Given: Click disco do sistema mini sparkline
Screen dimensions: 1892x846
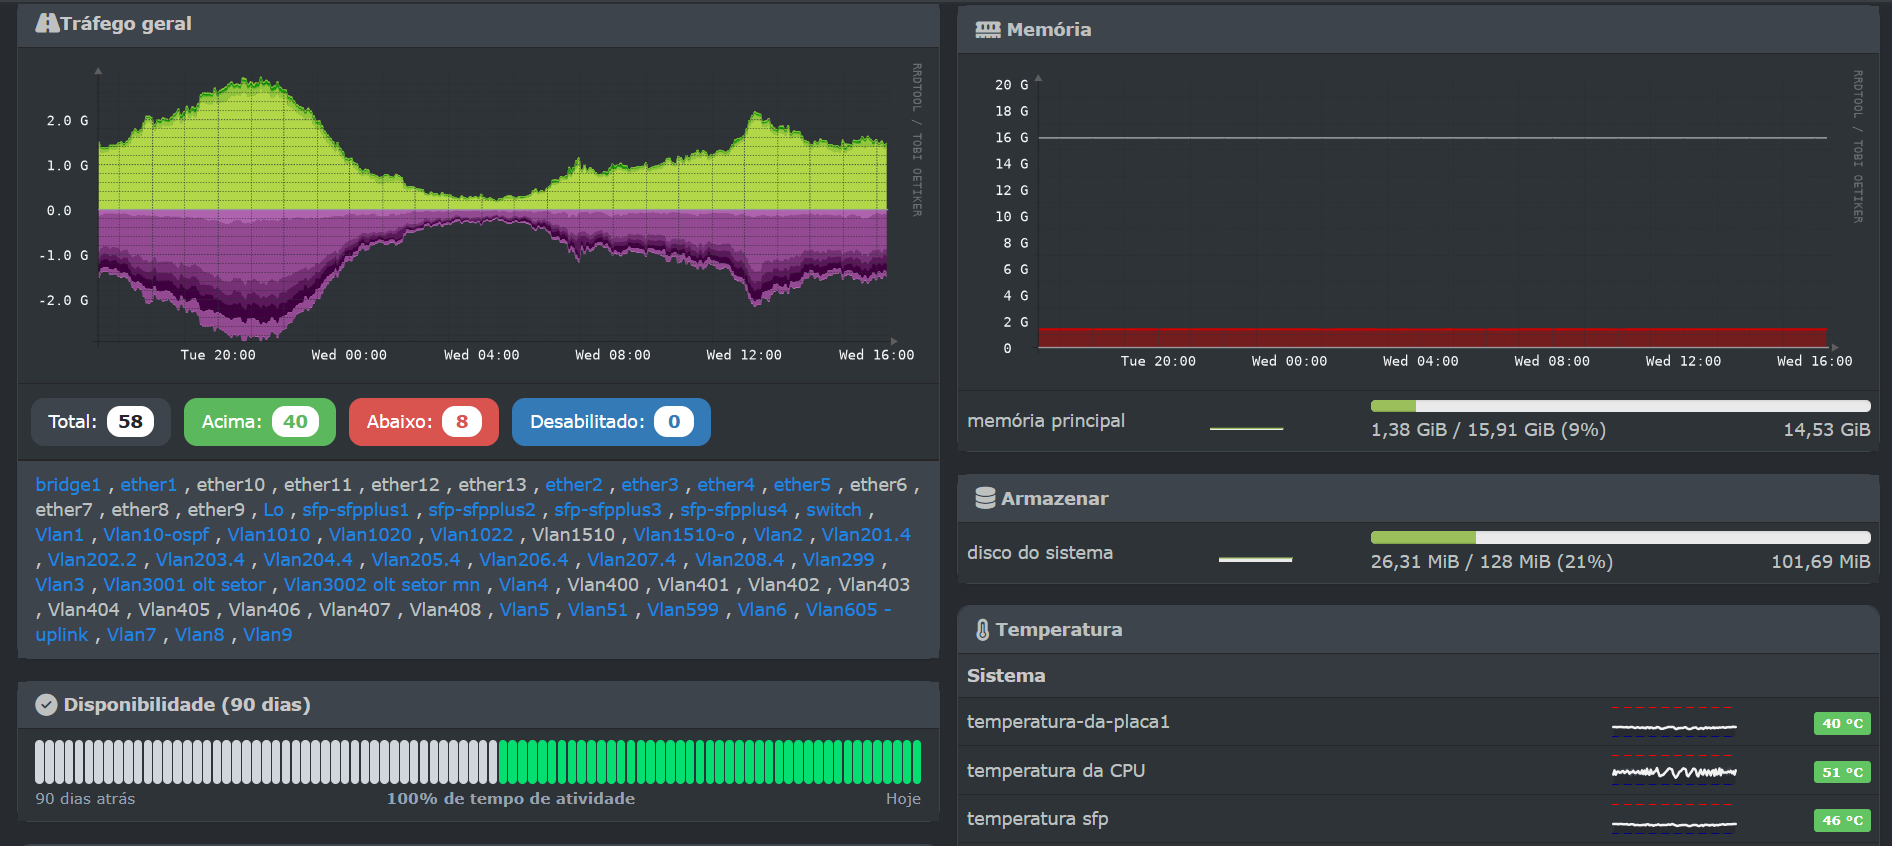Looking at the screenshot, I should [x=1255, y=558].
